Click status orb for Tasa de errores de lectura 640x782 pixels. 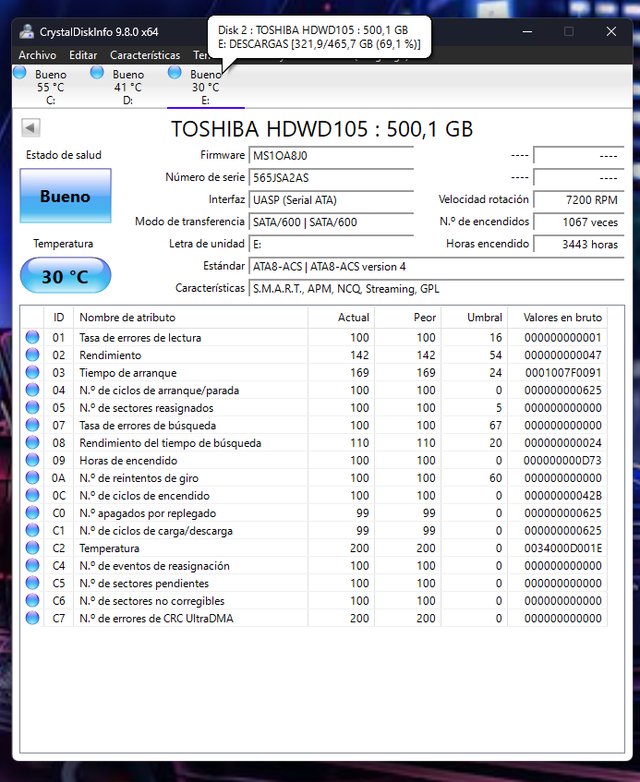(x=32, y=337)
